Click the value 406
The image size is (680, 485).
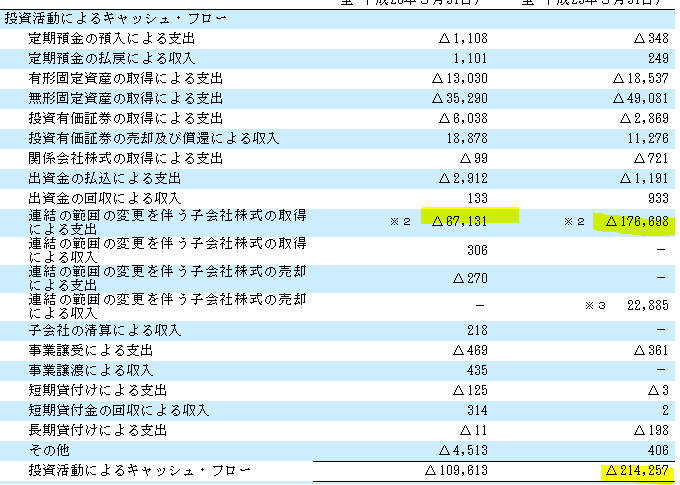pyautogui.click(x=658, y=450)
